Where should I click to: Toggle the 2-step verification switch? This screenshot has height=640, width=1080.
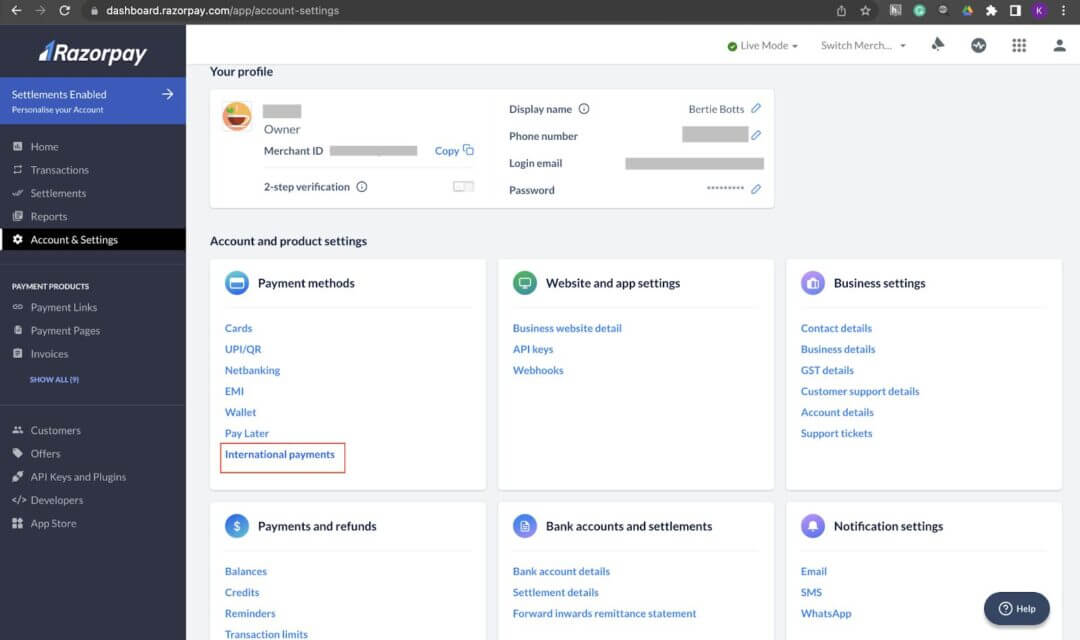pos(463,186)
